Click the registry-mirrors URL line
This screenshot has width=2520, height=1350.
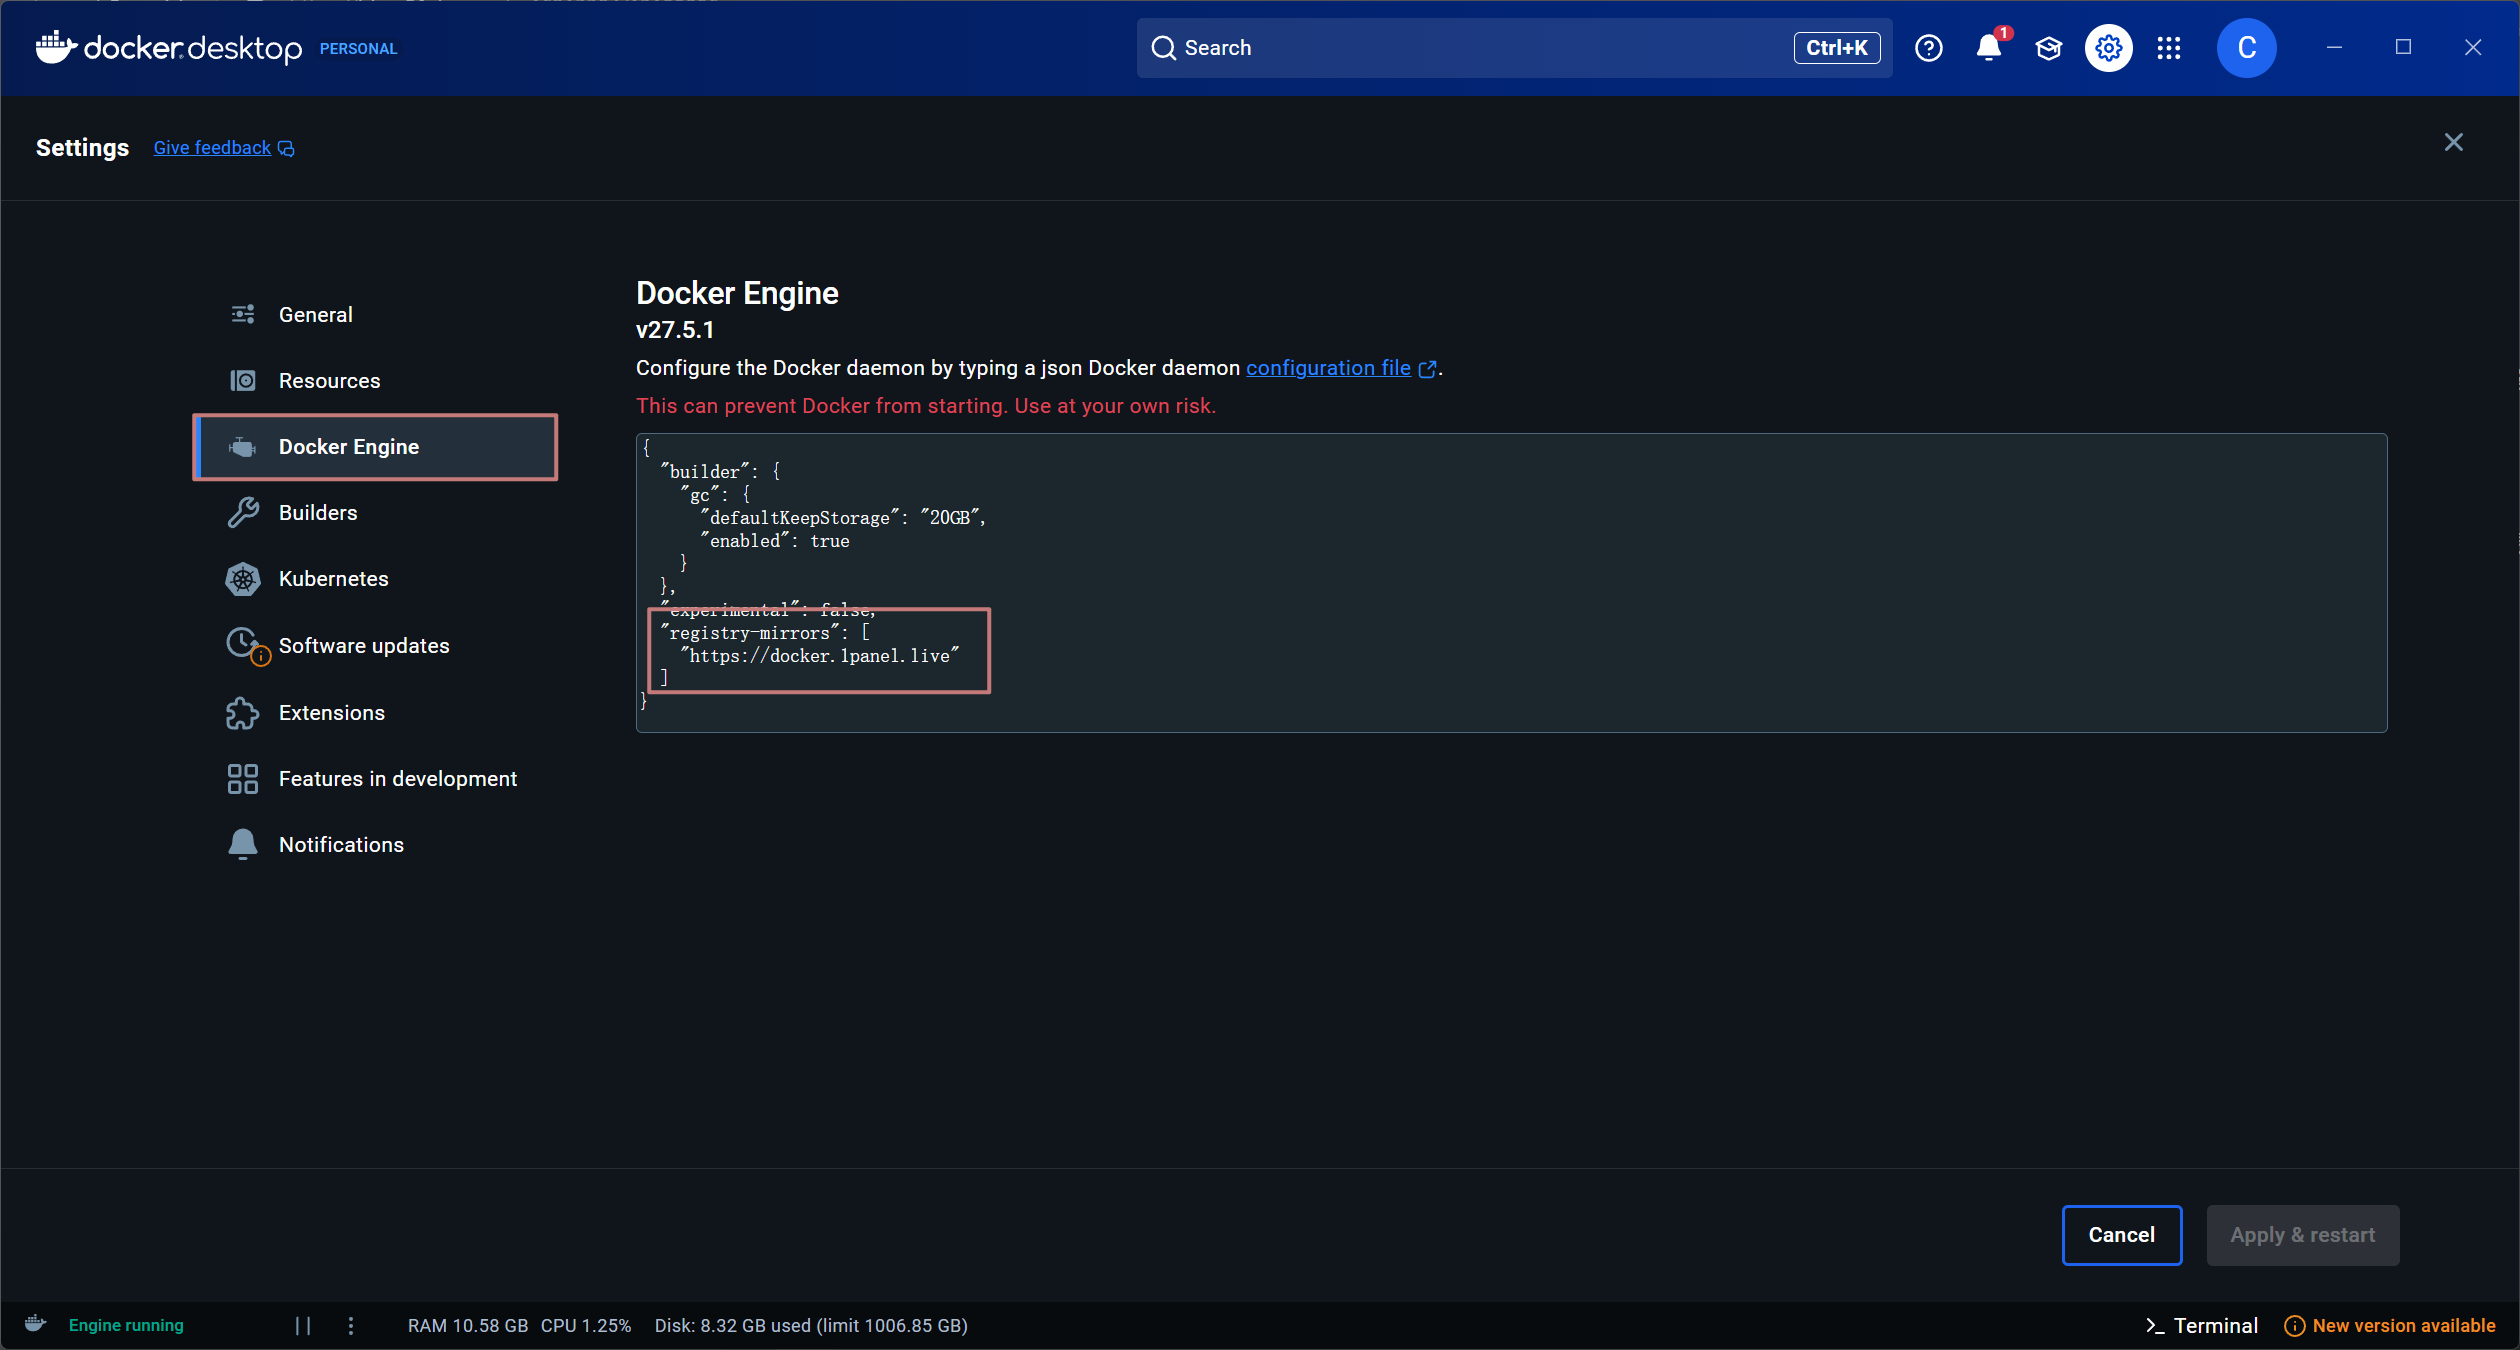[x=820, y=656]
